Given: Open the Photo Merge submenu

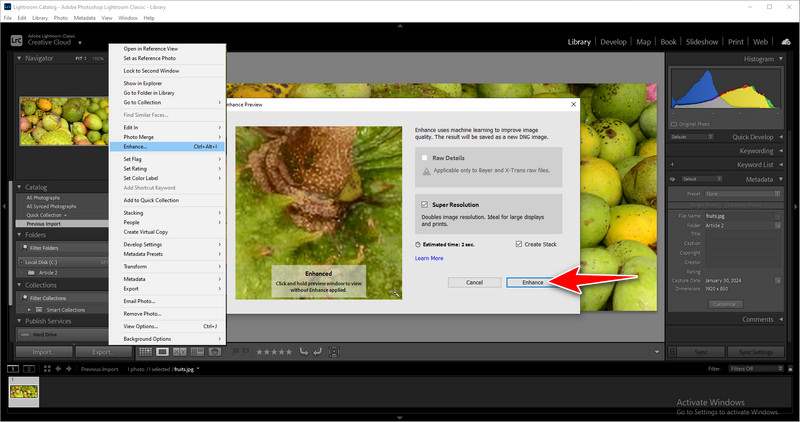Looking at the screenshot, I should point(167,137).
